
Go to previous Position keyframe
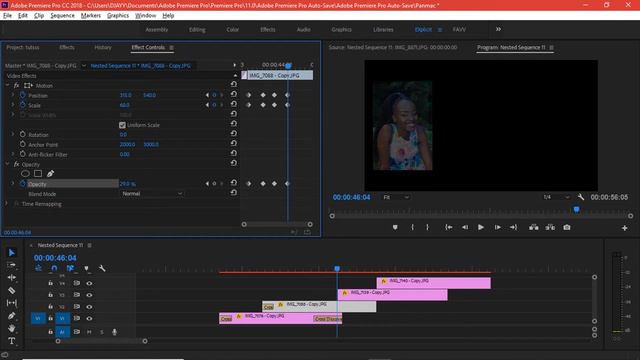(207, 95)
